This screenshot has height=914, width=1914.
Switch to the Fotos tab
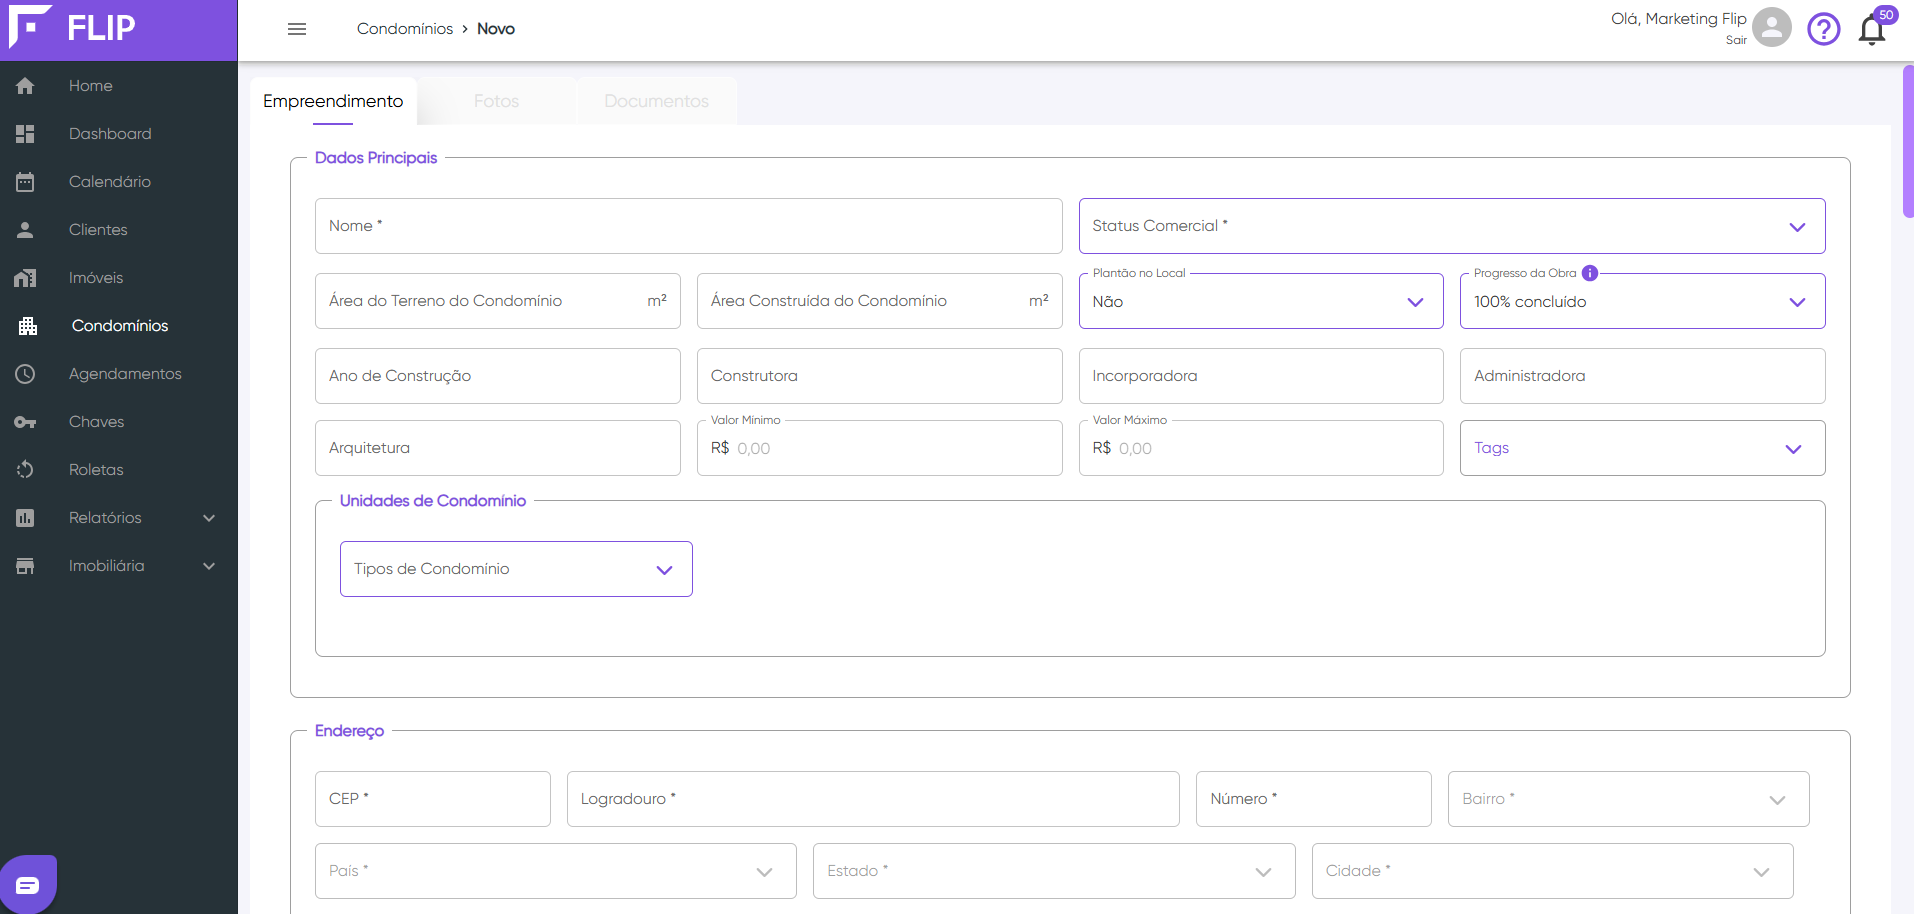click(x=496, y=101)
